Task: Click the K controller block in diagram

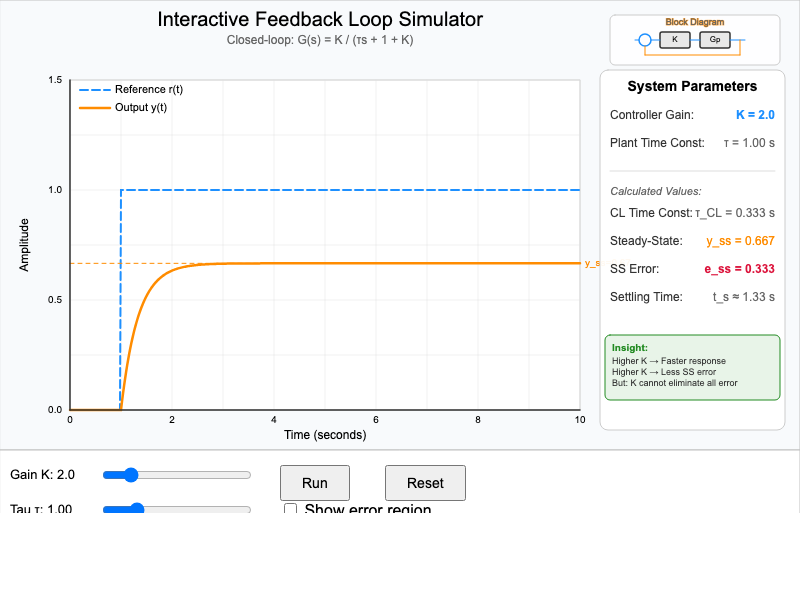Action: click(x=676, y=40)
